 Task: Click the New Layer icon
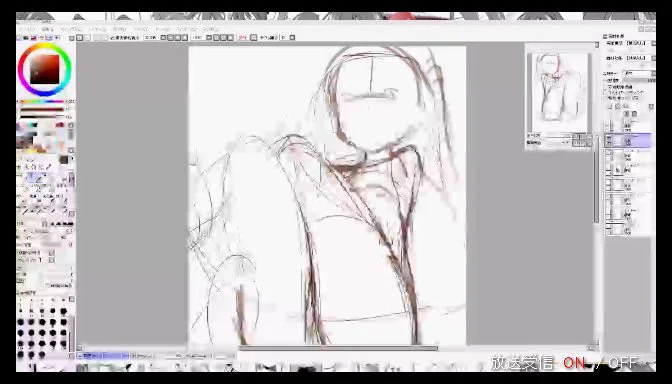[x=610, y=106]
